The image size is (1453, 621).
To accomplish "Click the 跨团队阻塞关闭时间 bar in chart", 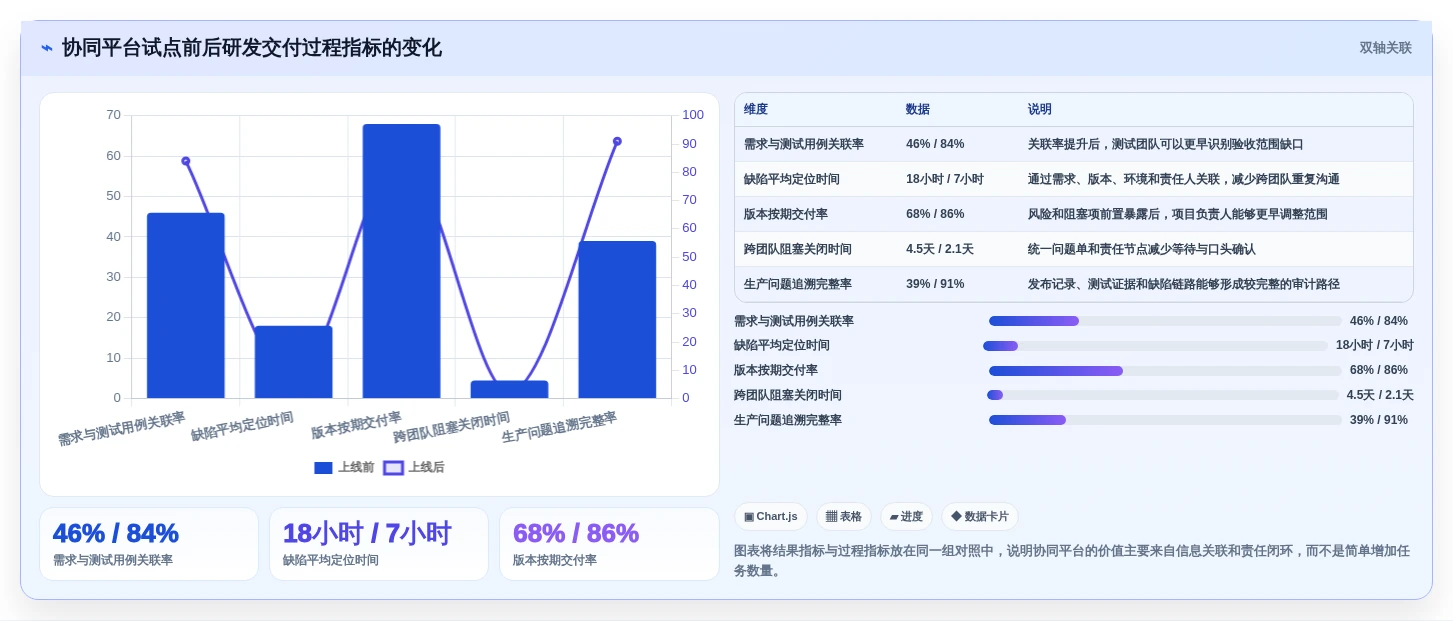I will (x=510, y=389).
